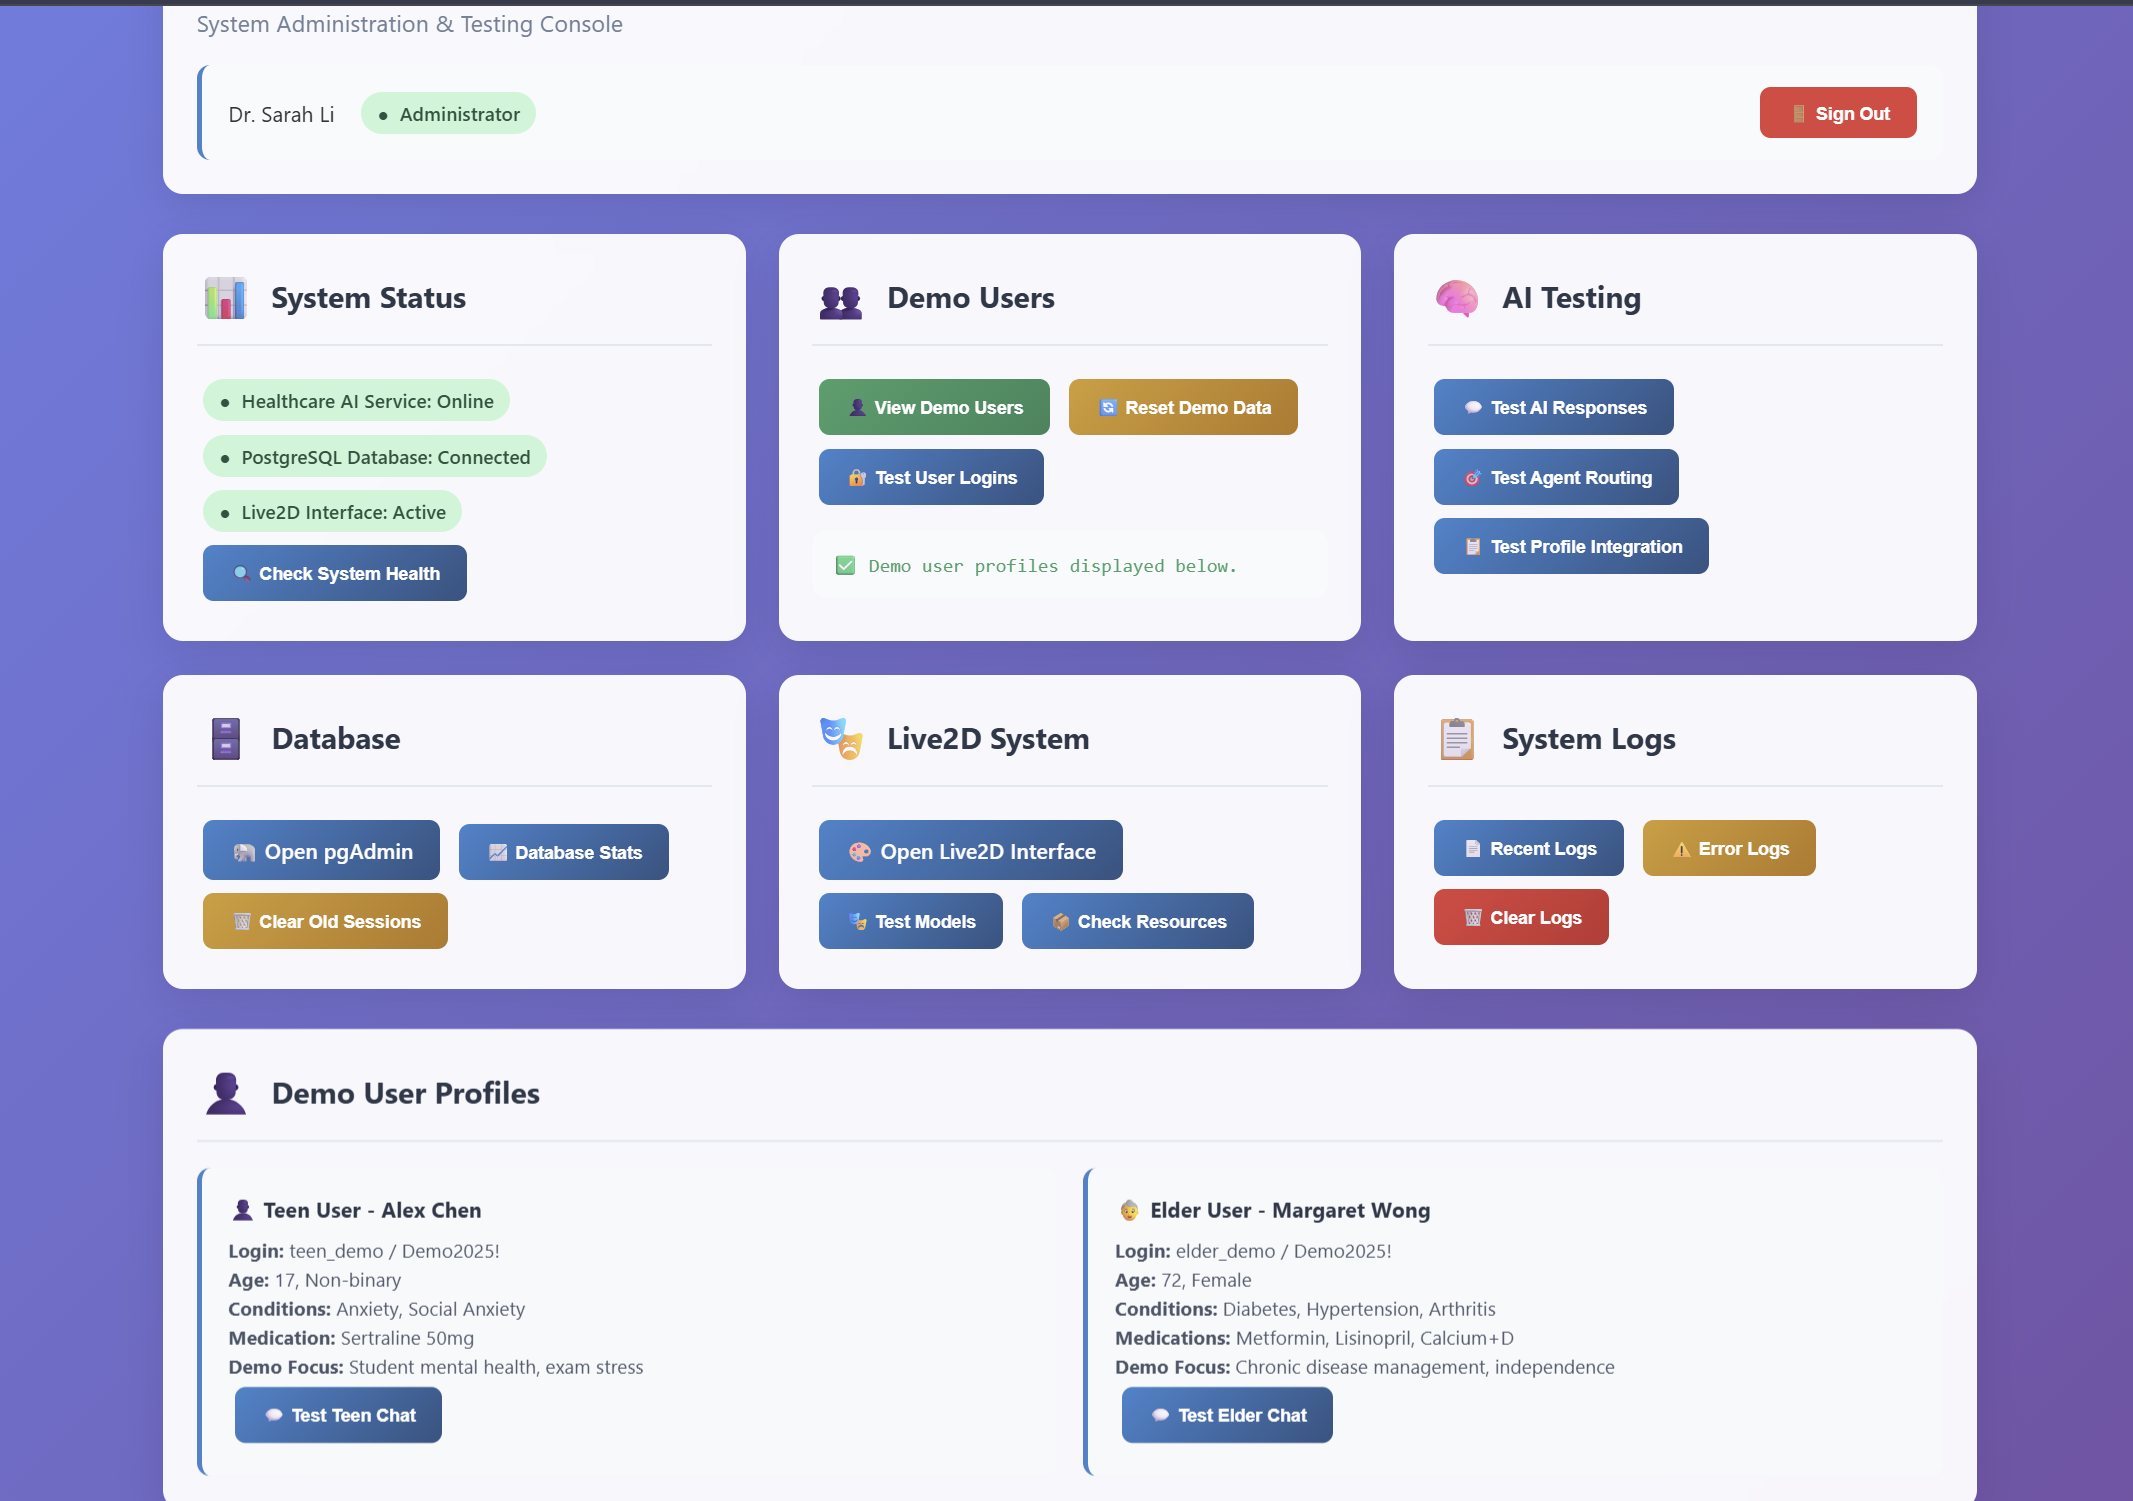The width and height of the screenshot is (2133, 1501).
Task: Open Live2D Interface
Action: (x=970, y=851)
